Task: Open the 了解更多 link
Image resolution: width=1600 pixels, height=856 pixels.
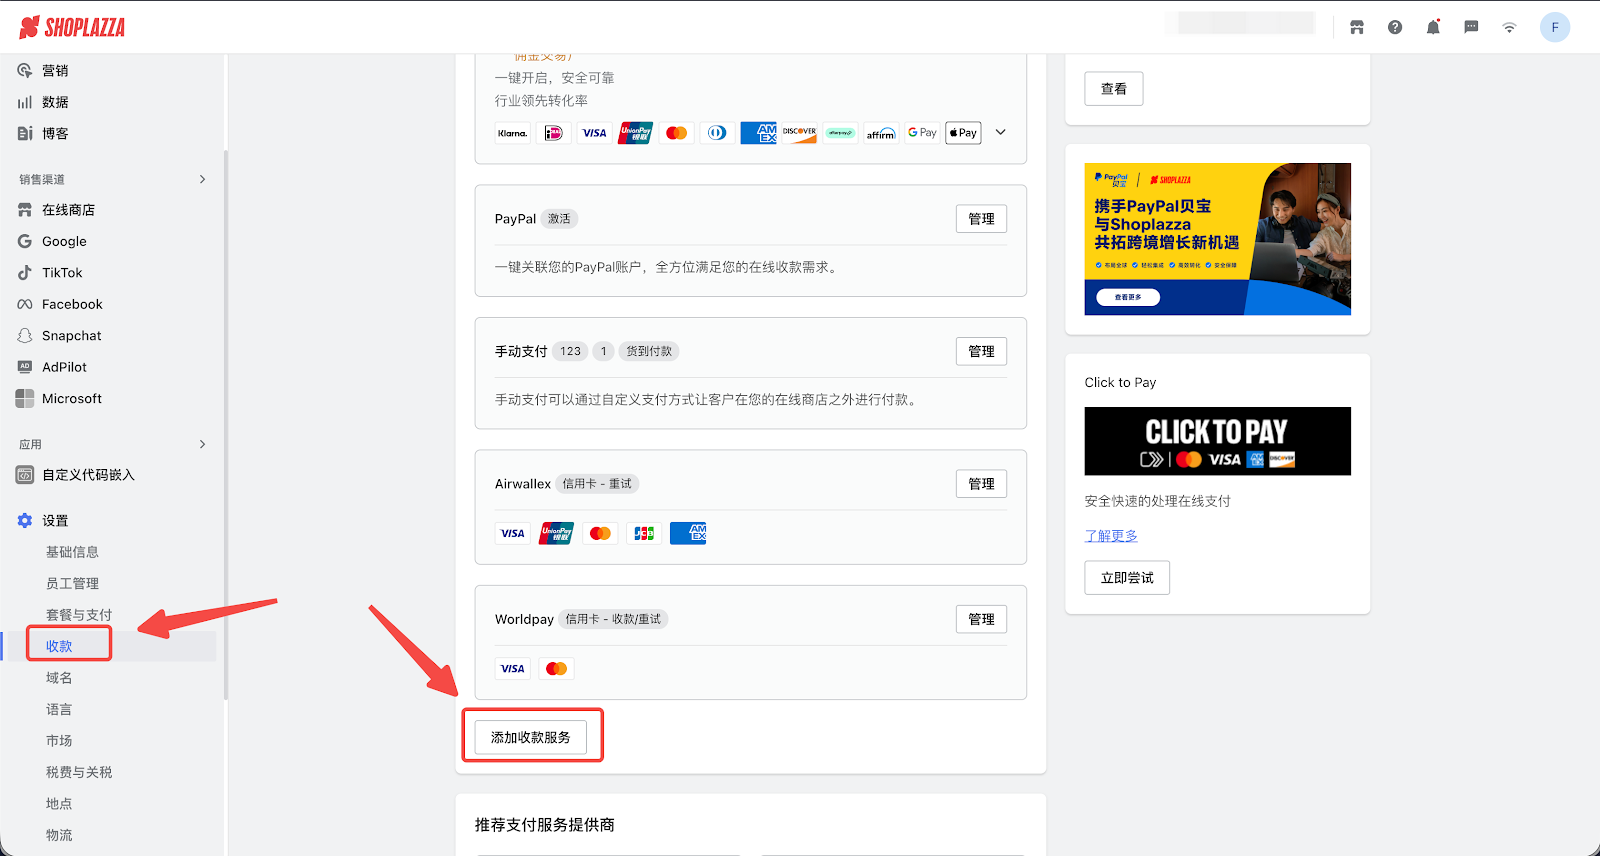Action: pos(1111,536)
